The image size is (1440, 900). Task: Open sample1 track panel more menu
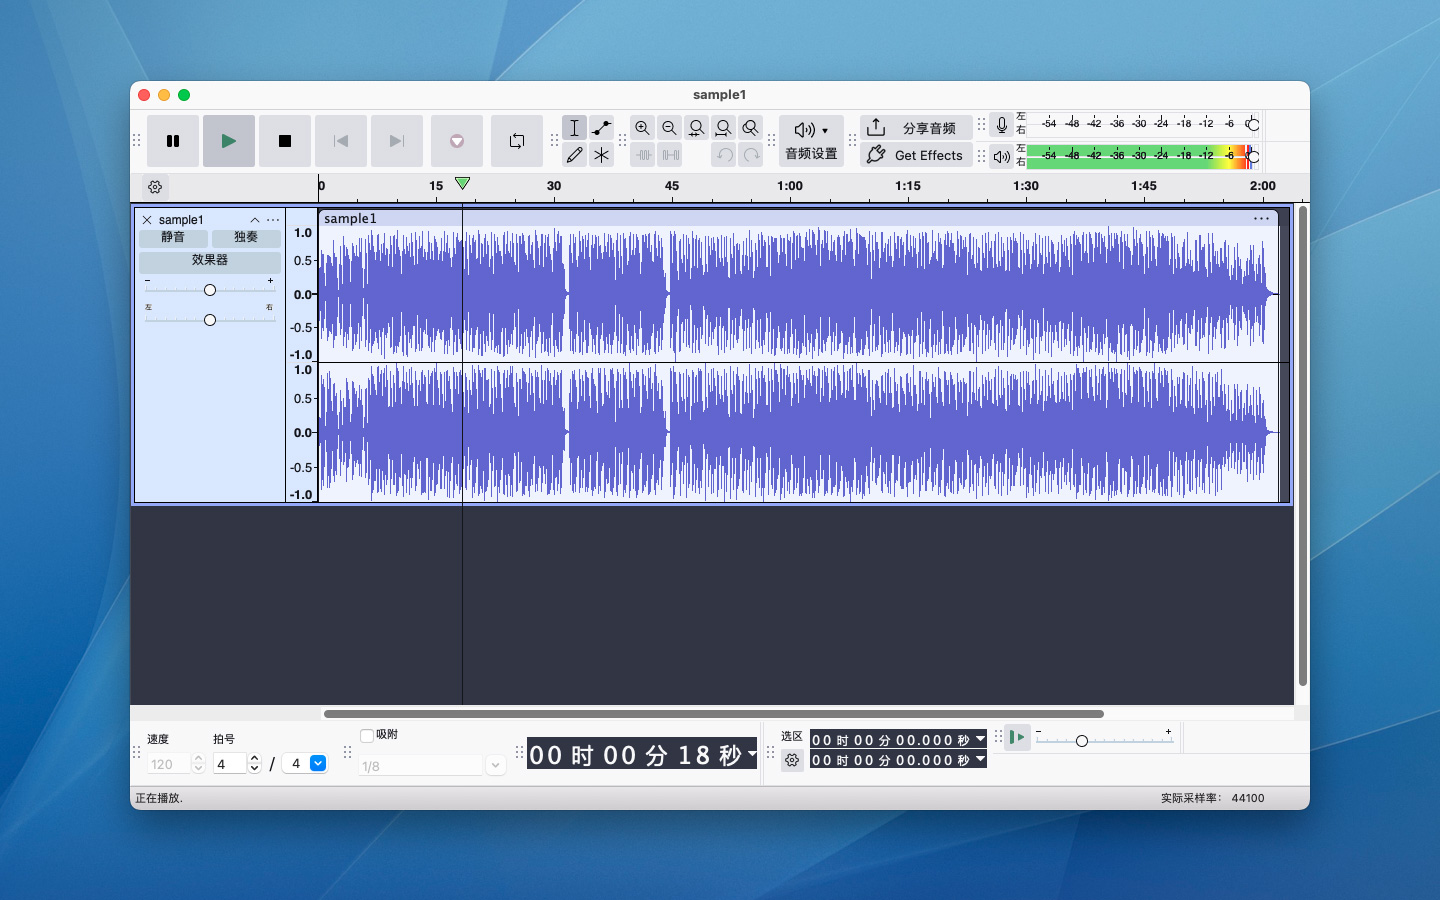tap(273, 220)
